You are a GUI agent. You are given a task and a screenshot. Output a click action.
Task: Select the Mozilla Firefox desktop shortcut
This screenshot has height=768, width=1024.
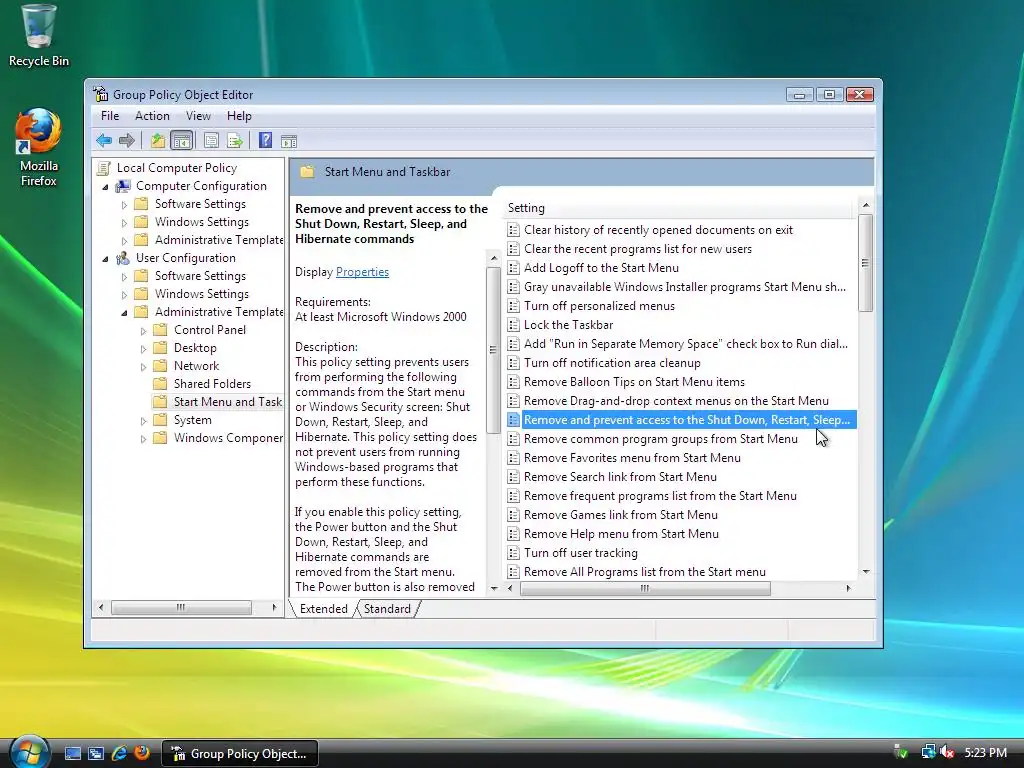(x=39, y=148)
